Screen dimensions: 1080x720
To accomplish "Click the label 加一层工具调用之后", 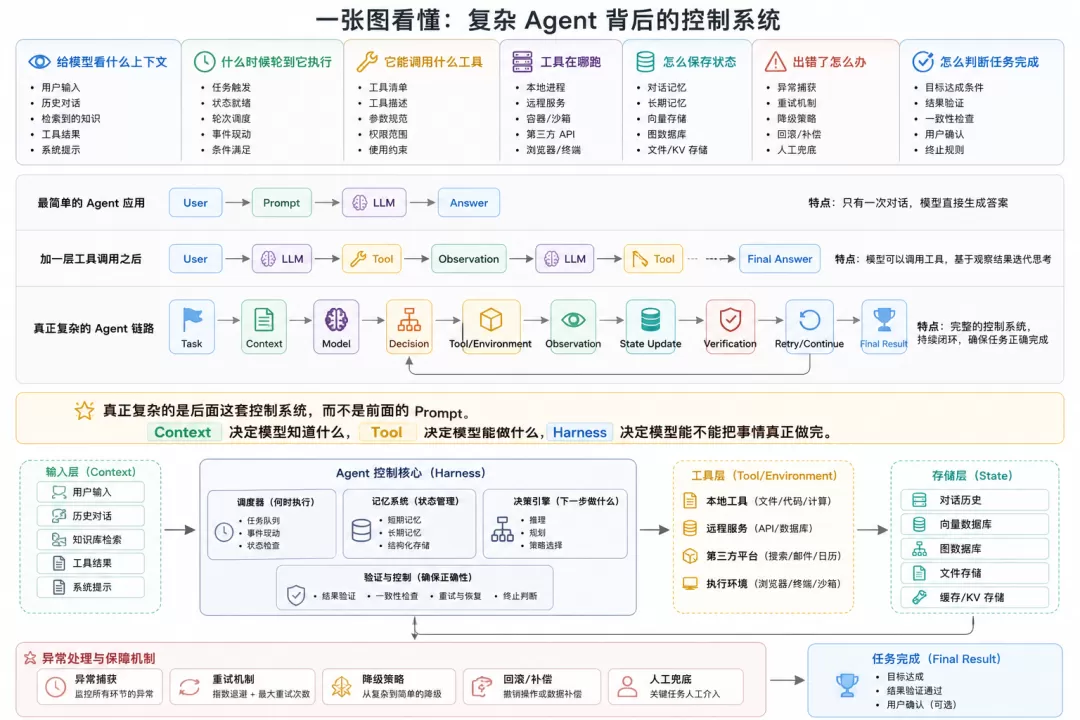I will (90, 259).
